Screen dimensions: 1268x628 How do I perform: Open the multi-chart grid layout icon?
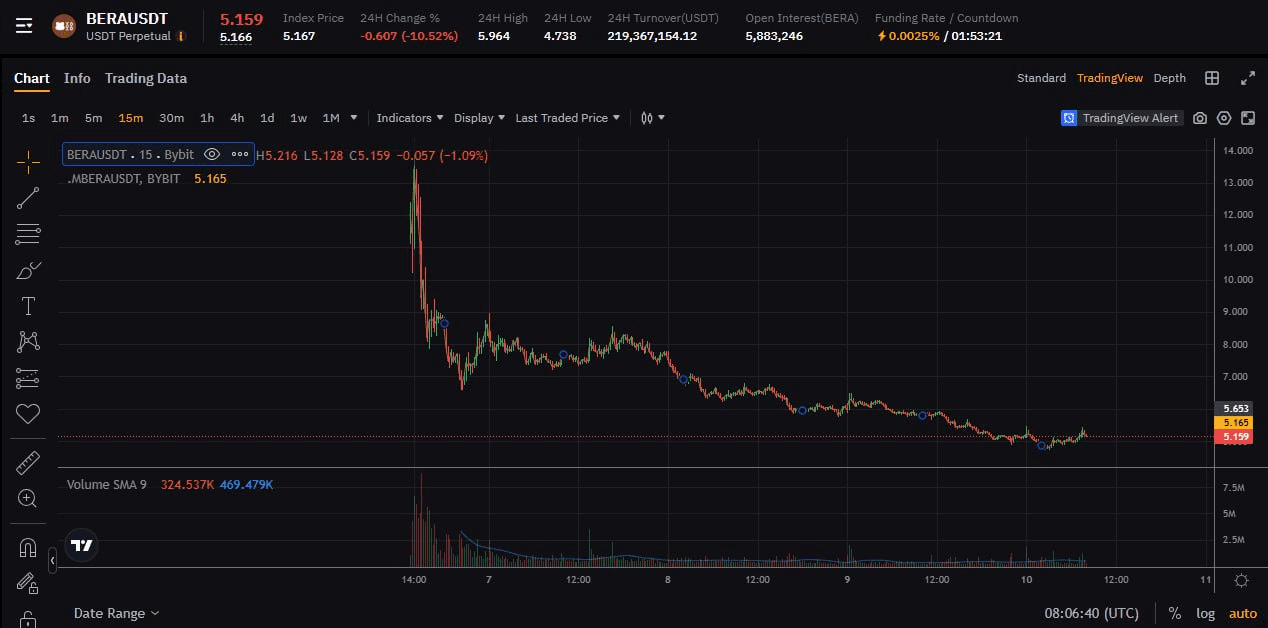point(1212,78)
